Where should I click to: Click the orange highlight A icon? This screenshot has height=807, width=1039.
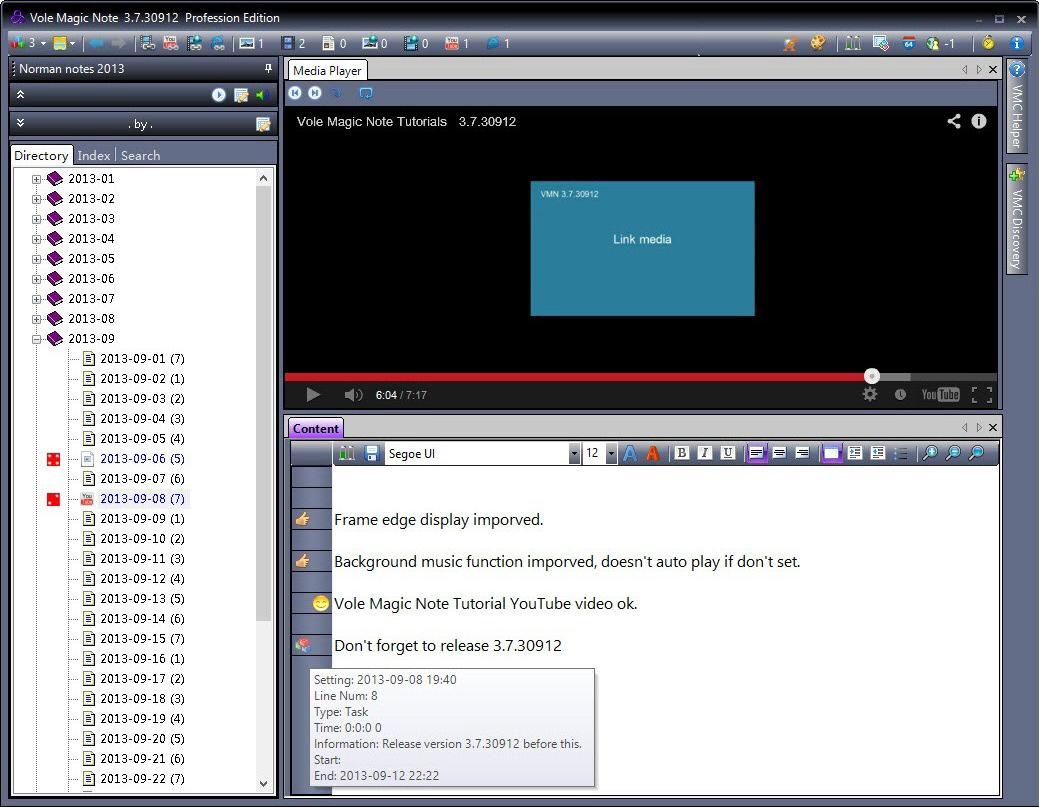pos(653,453)
